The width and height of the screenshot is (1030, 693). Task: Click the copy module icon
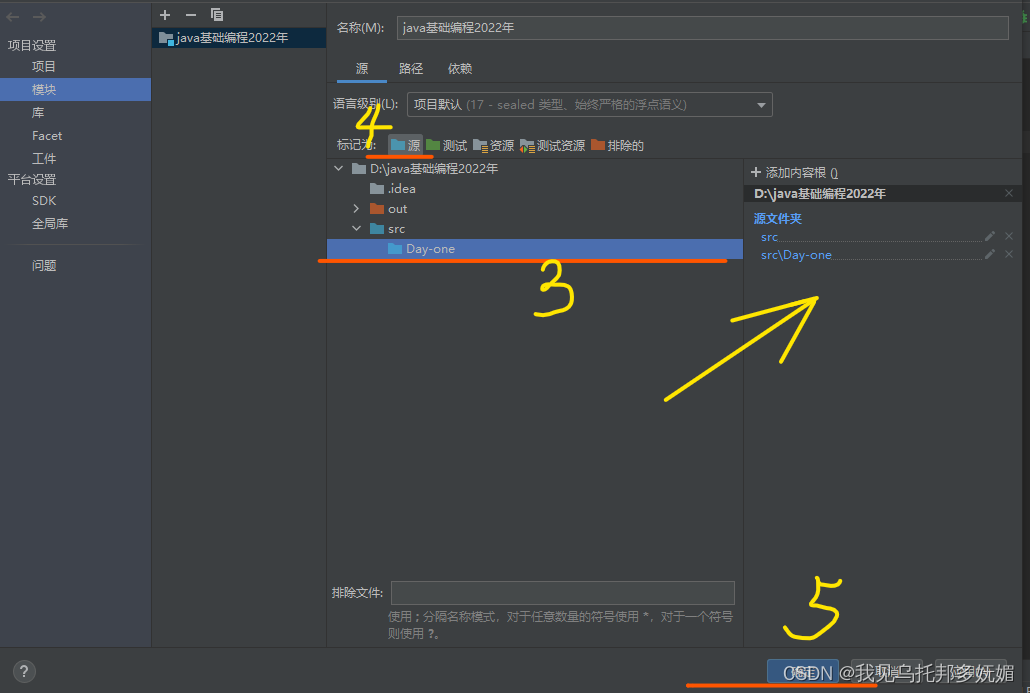217,14
